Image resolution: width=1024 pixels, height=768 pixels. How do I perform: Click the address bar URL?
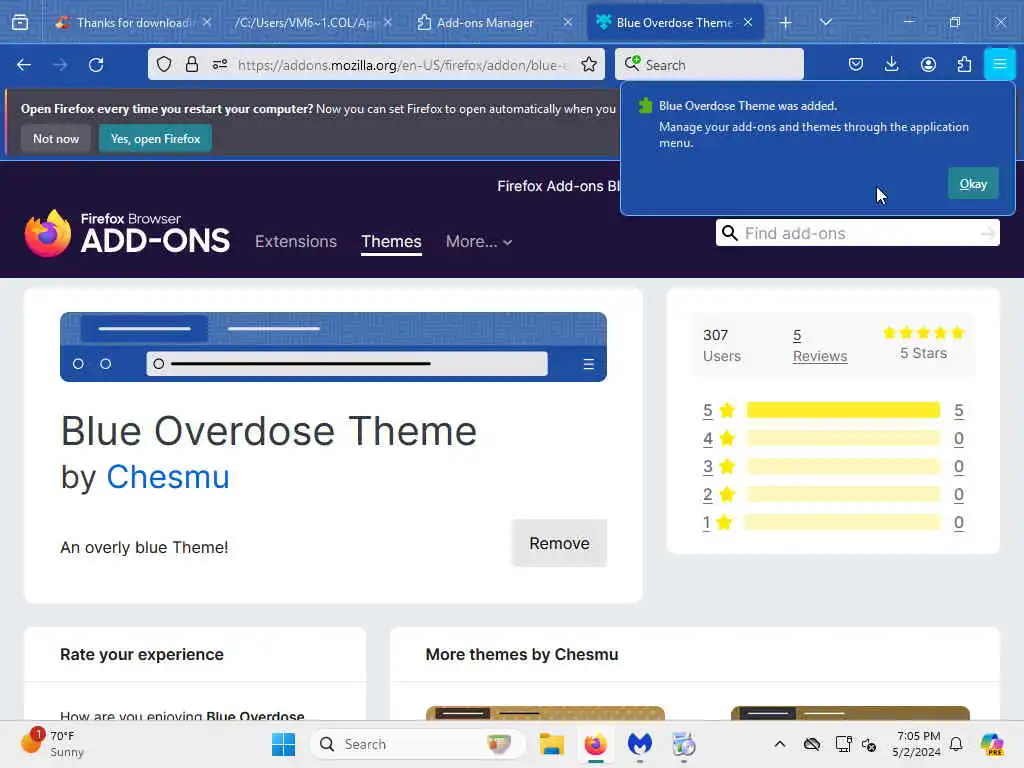[403, 65]
